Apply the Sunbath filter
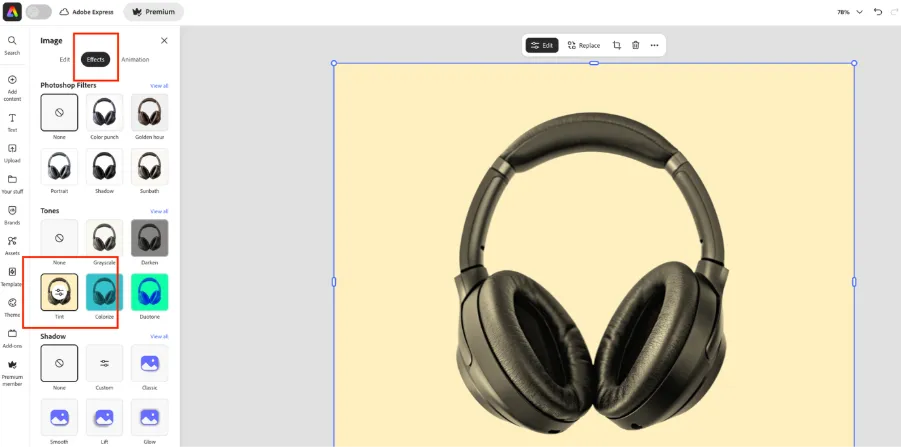Viewport: 901px width, 447px height. (149, 167)
